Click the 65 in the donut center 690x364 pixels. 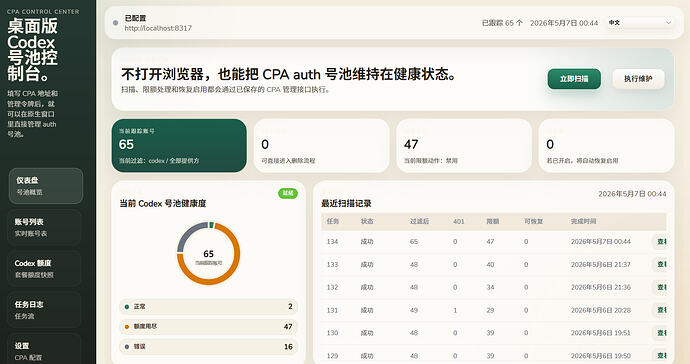(x=209, y=254)
